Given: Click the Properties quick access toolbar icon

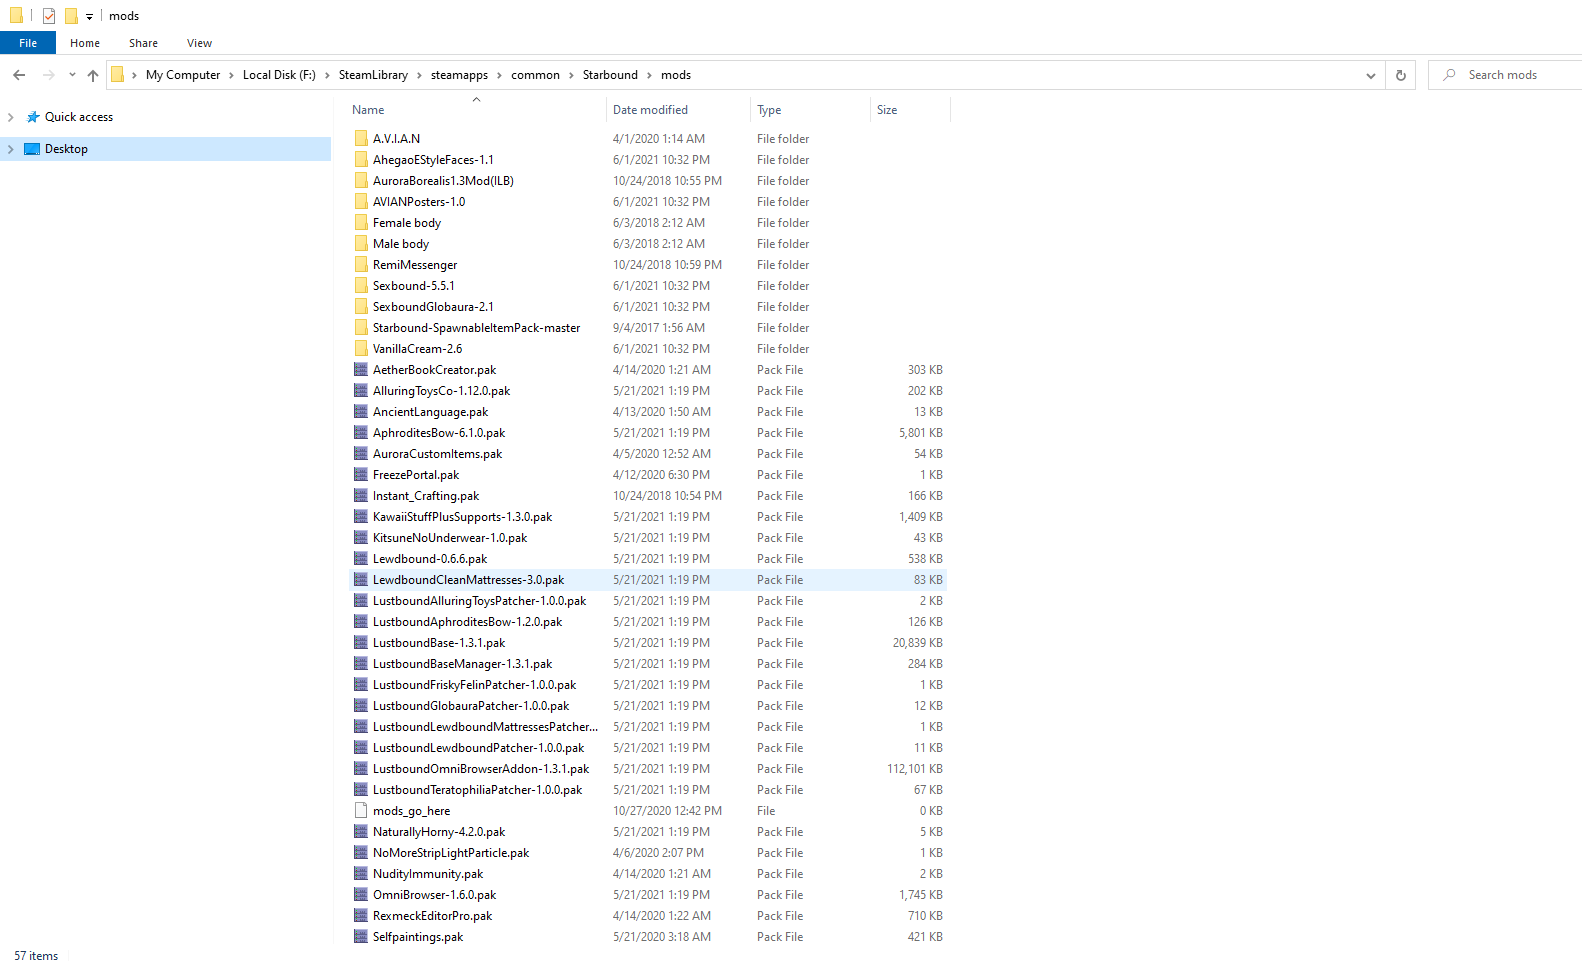Looking at the screenshot, I should click(49, 16).
